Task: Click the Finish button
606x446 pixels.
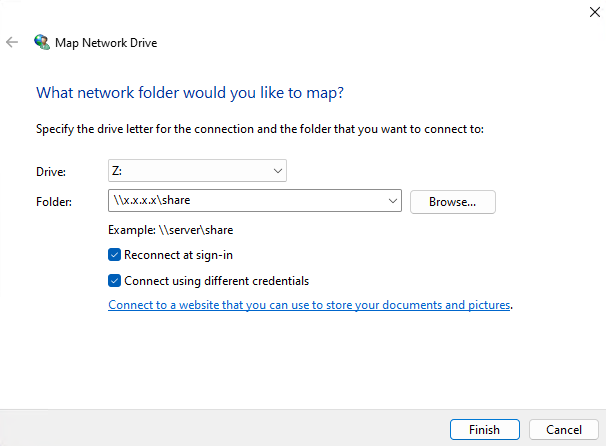Action: click(483, 429)
